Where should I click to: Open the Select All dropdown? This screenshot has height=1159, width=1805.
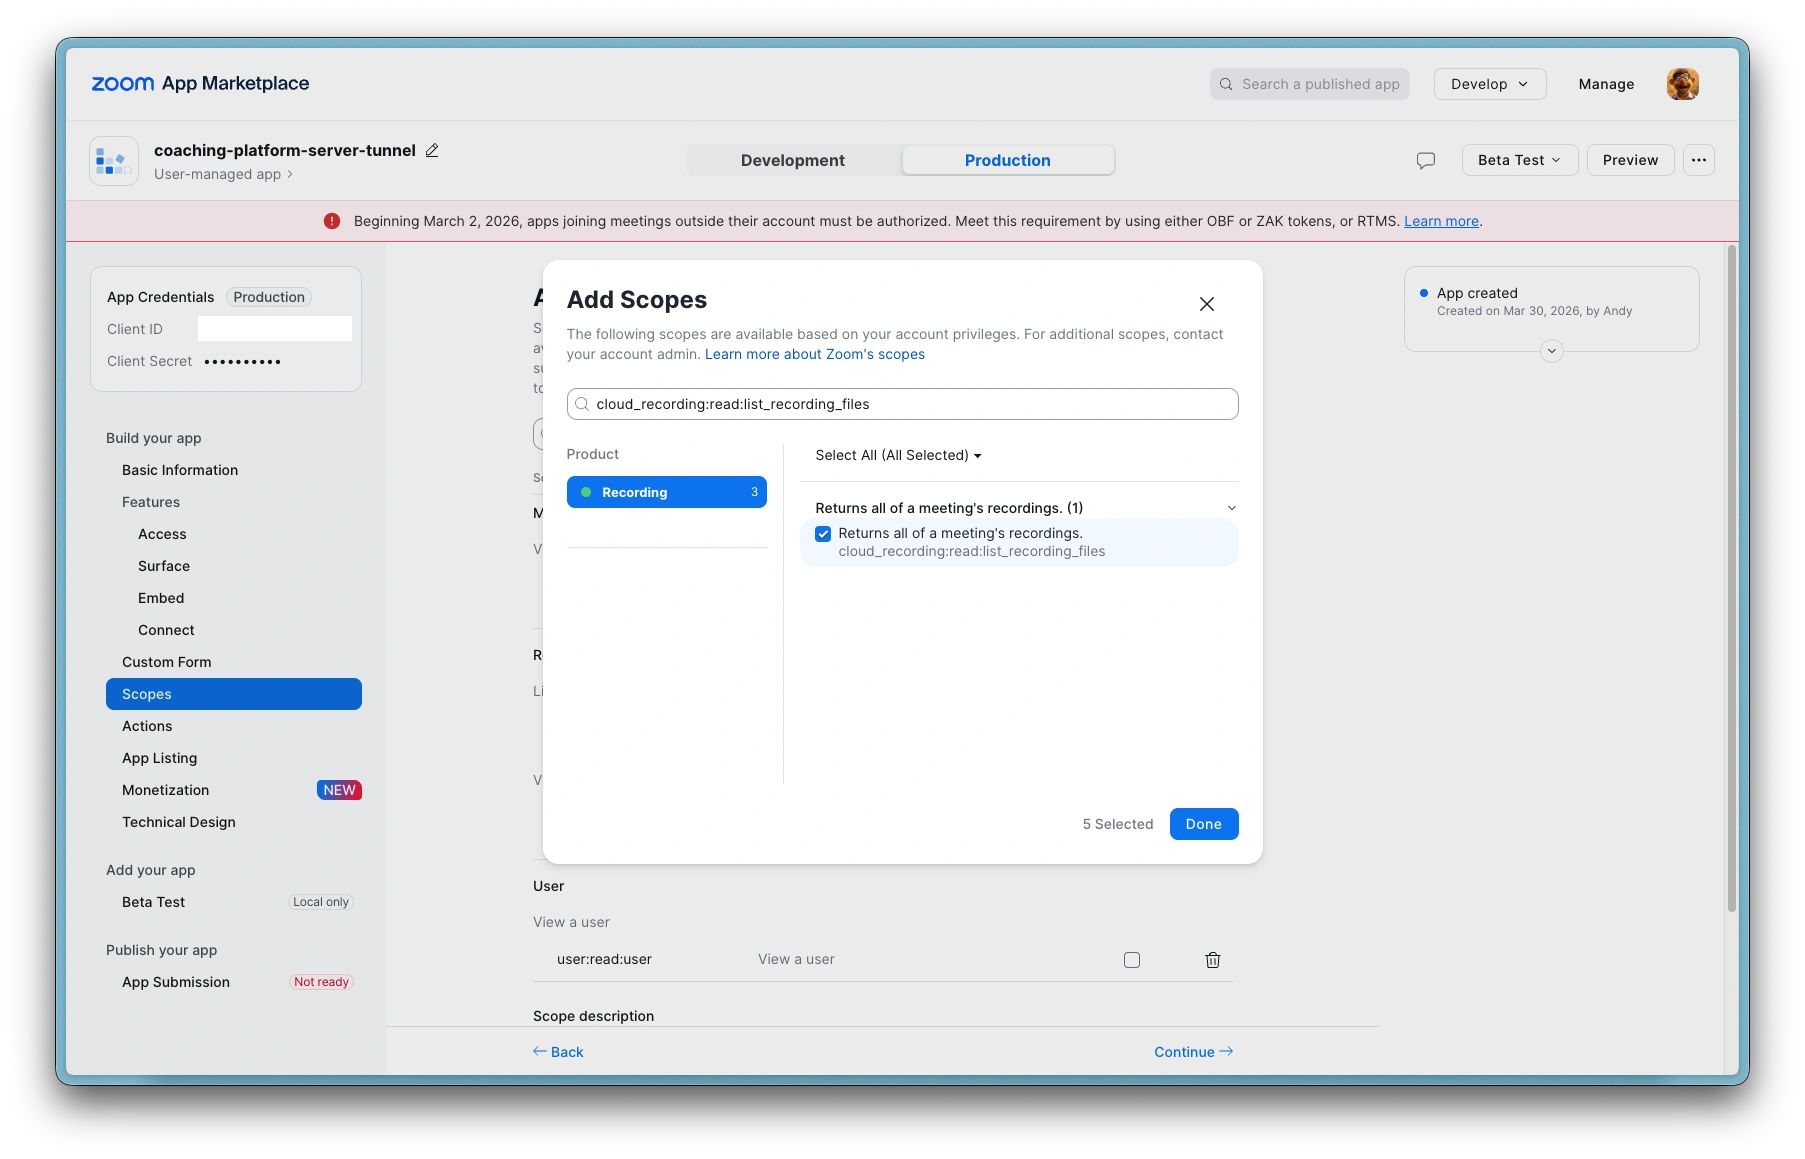click(x=898, y=455)
